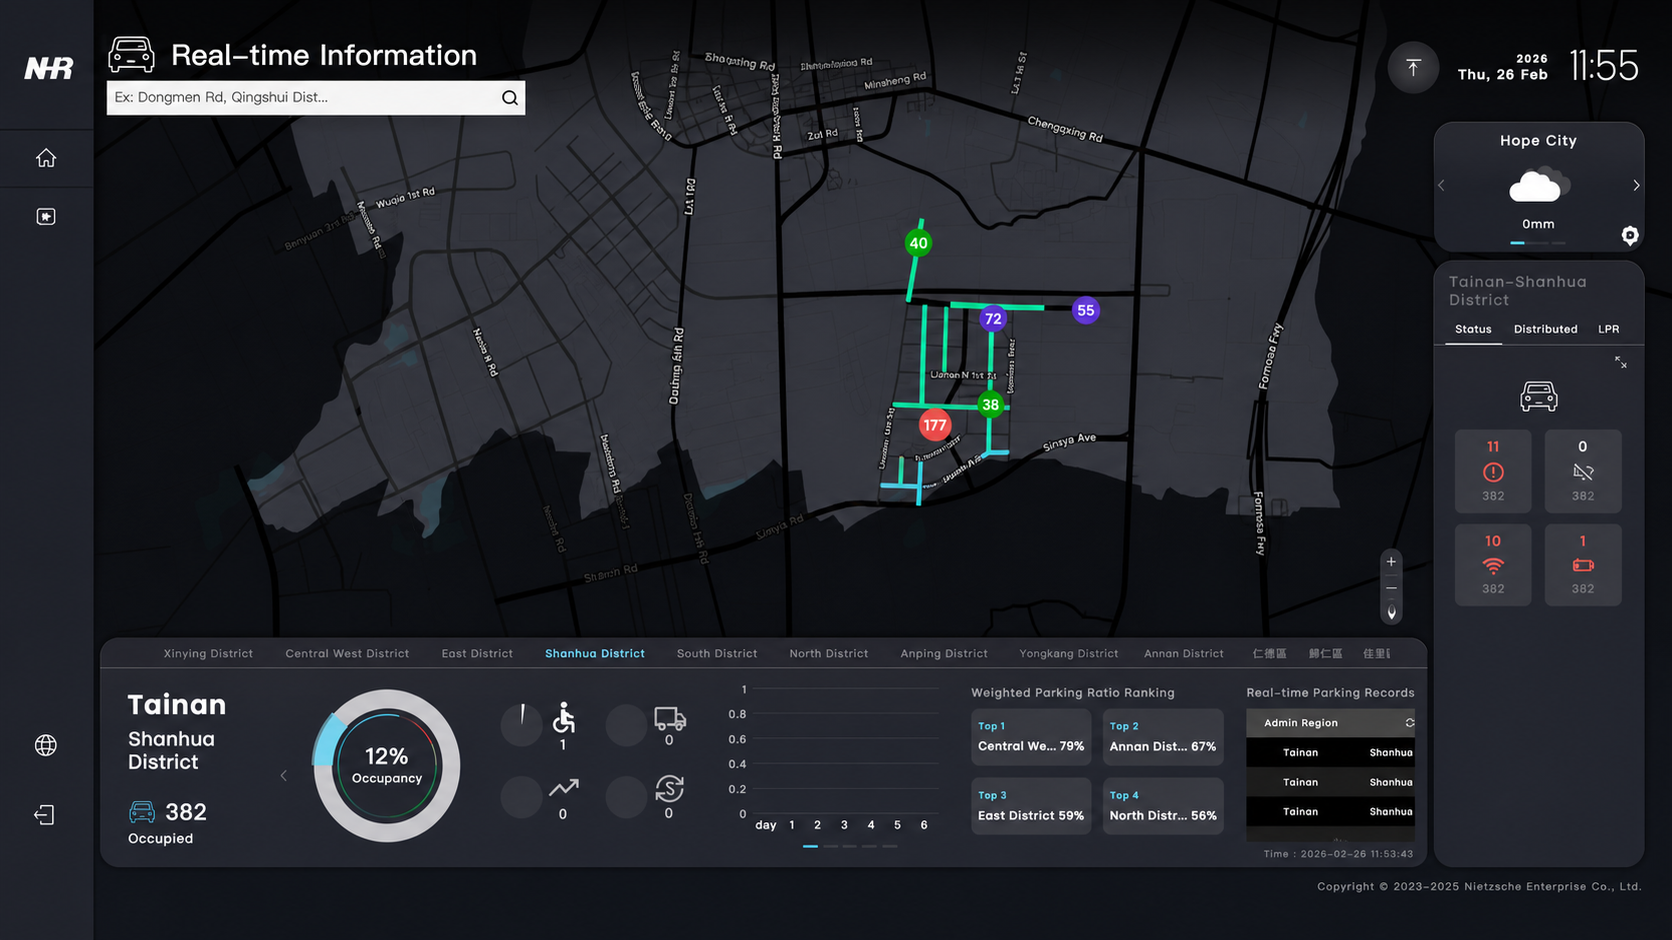Select the turnover dollar cycle icon
Viewport: 1672px width, 940px height.
pos(669,789)
